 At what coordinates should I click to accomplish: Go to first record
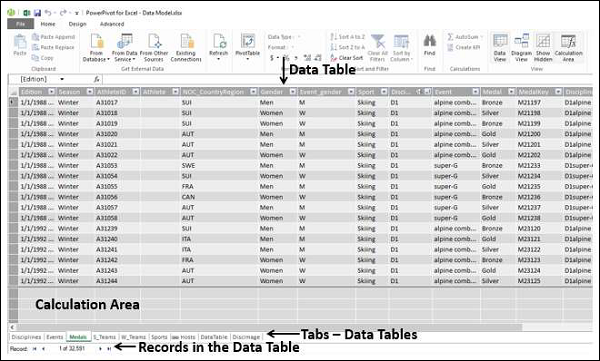pyautogui.click(x=34, y=349)
